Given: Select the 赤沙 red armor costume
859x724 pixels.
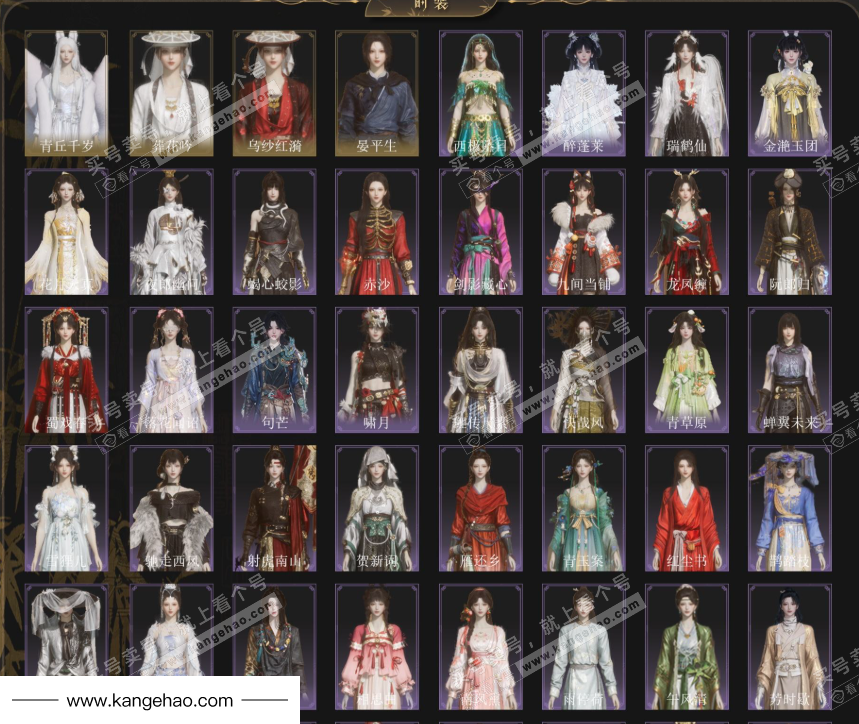Looking at the screenshot, I should 377,232.
